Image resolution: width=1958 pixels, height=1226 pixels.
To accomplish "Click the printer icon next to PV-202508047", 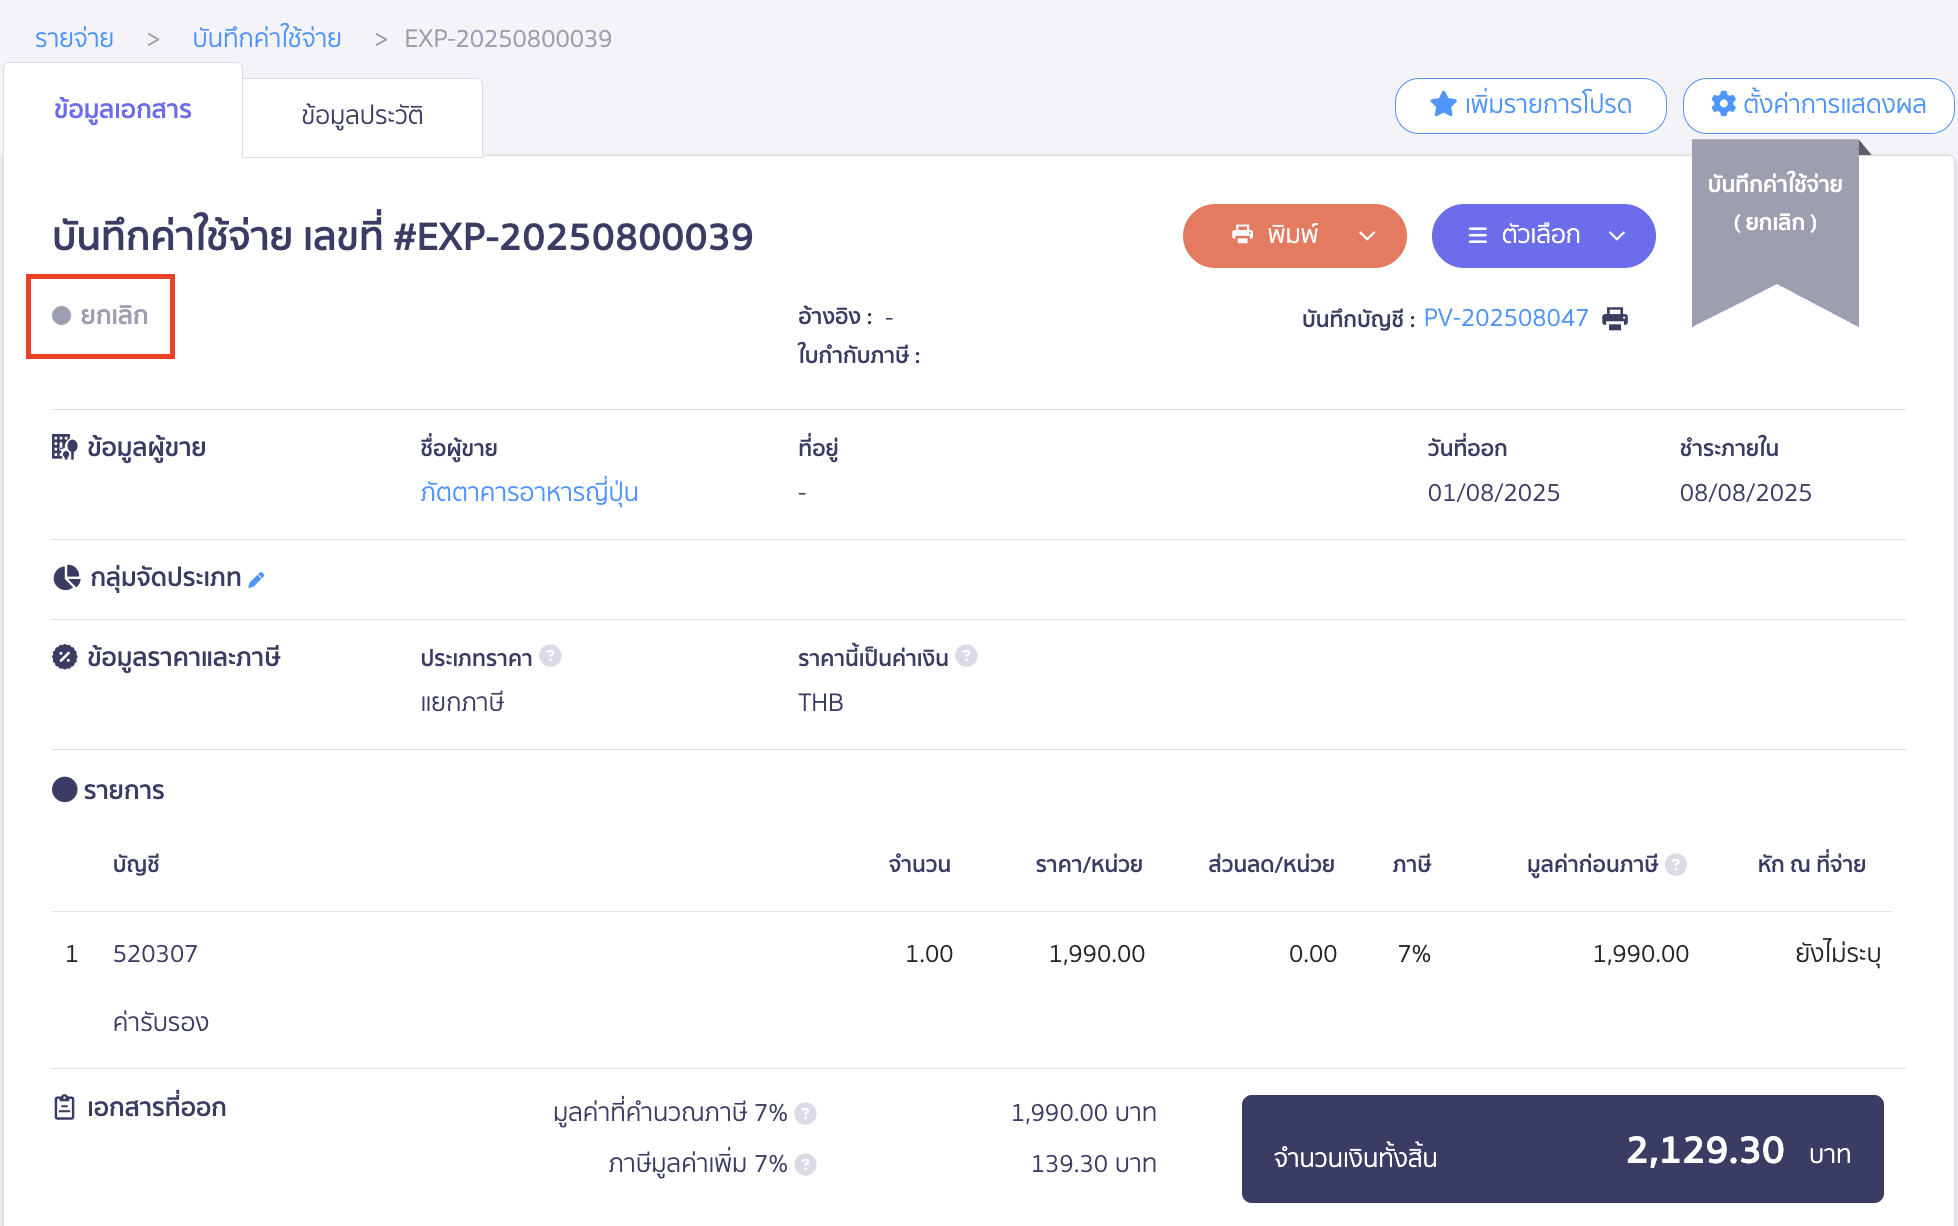I will pos(1614,318).
